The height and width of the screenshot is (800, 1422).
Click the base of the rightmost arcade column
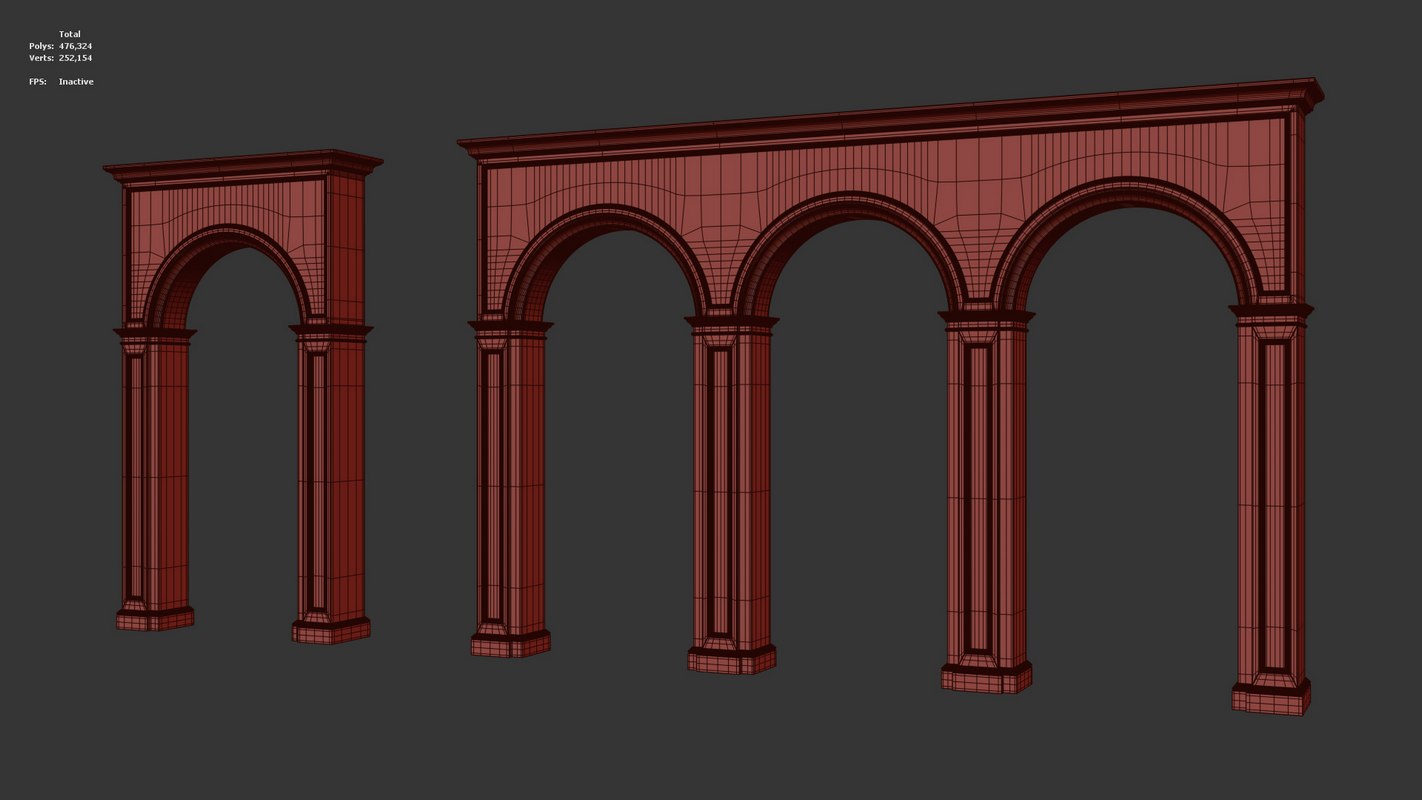click(x=1270, y=697)
